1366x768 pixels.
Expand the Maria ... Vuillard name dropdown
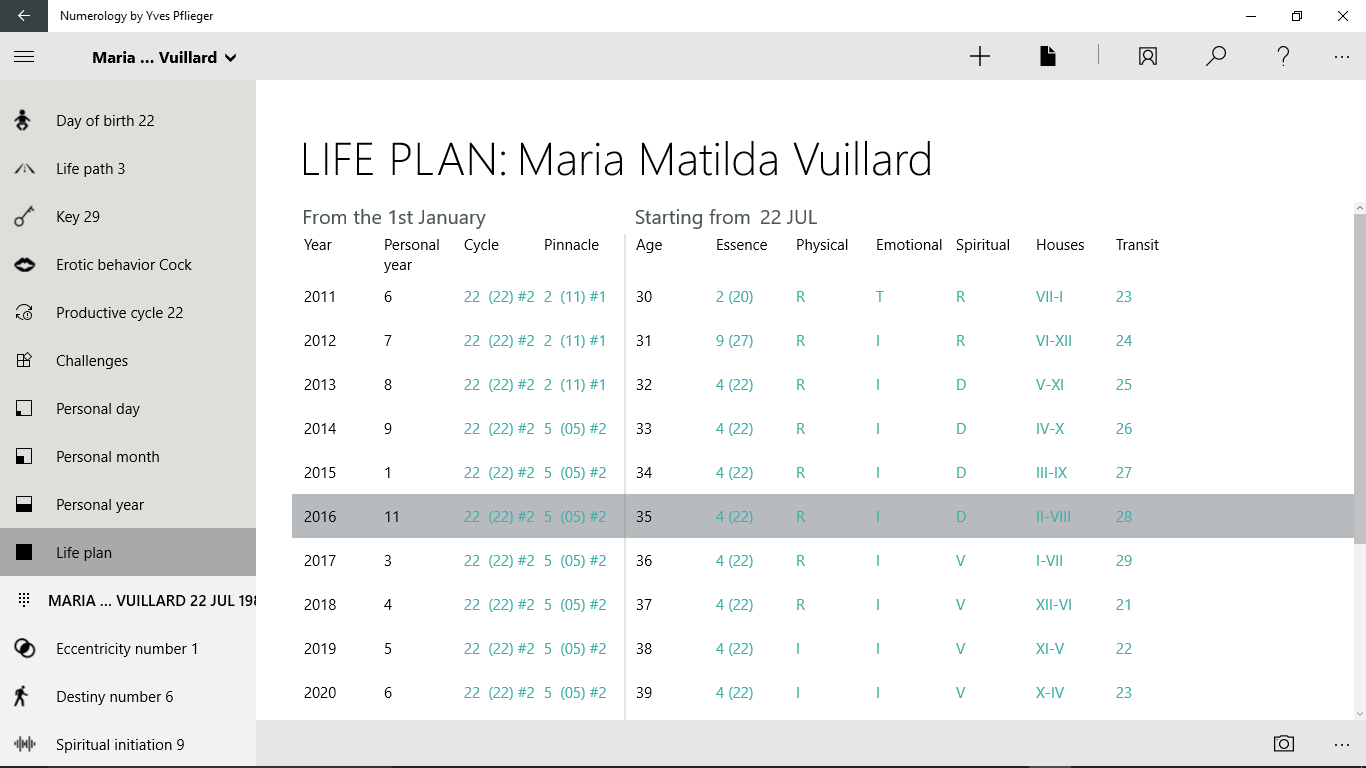click(x=164, y=57)
